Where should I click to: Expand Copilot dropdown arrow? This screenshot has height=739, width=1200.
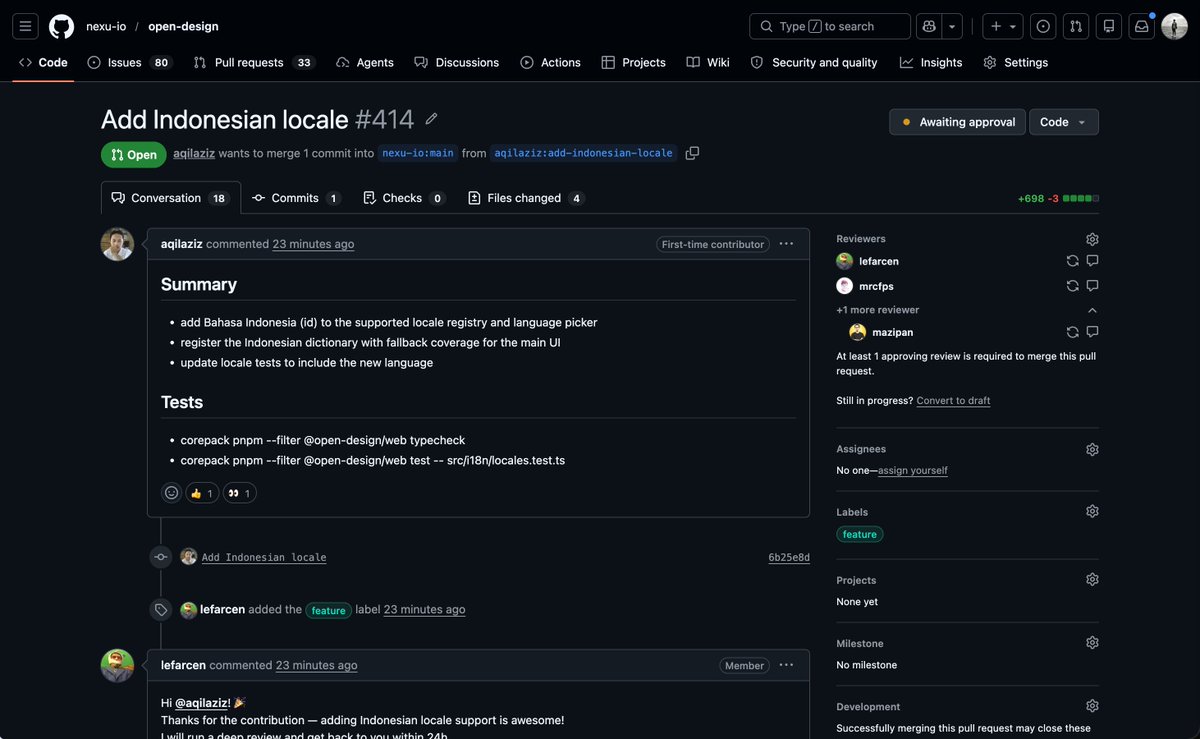pos(953,26)
